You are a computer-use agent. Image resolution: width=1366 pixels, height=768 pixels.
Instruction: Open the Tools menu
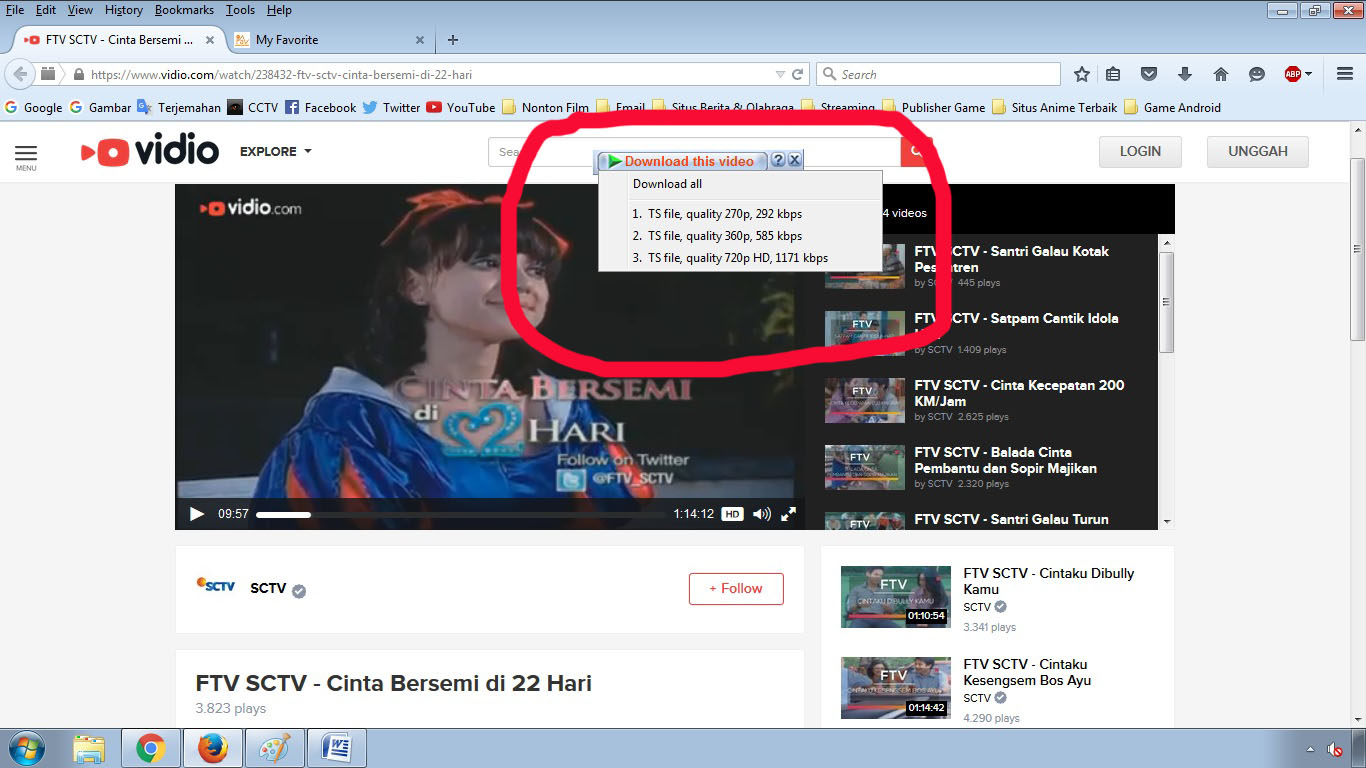tap(240, 10)
